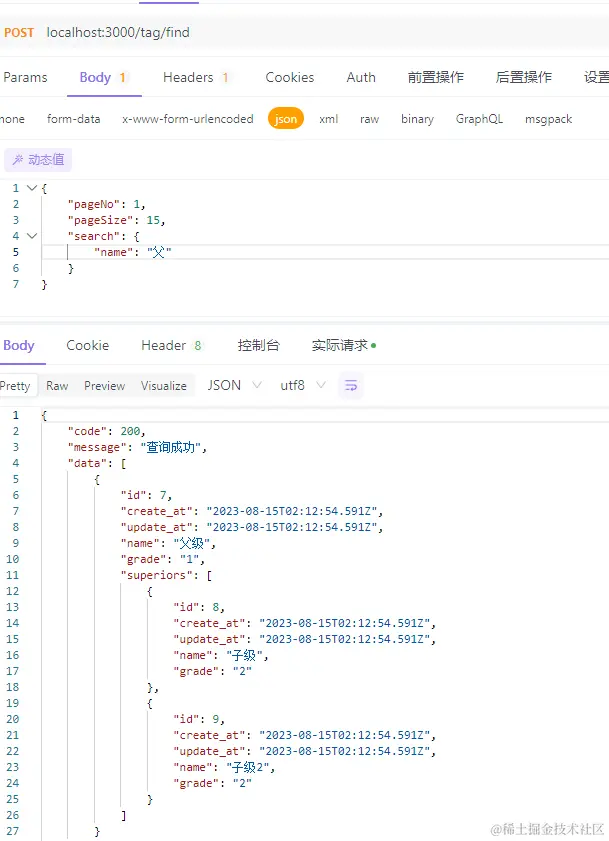Open the Cookies tab
Viewport: 609px width, 841px height.
coord(290,77)
